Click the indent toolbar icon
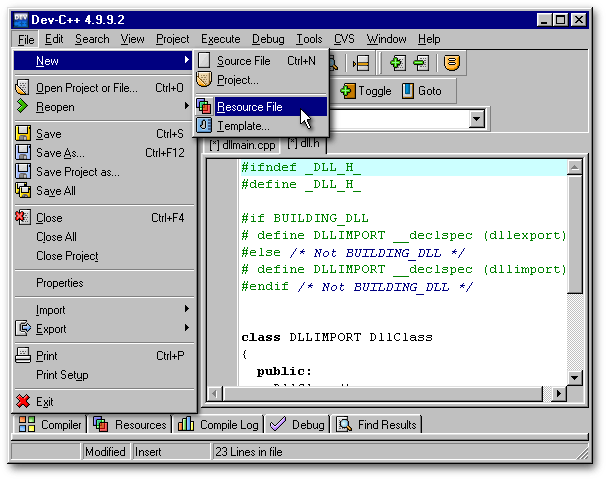This screenshot has height=479, width=606. pos(361,63)
